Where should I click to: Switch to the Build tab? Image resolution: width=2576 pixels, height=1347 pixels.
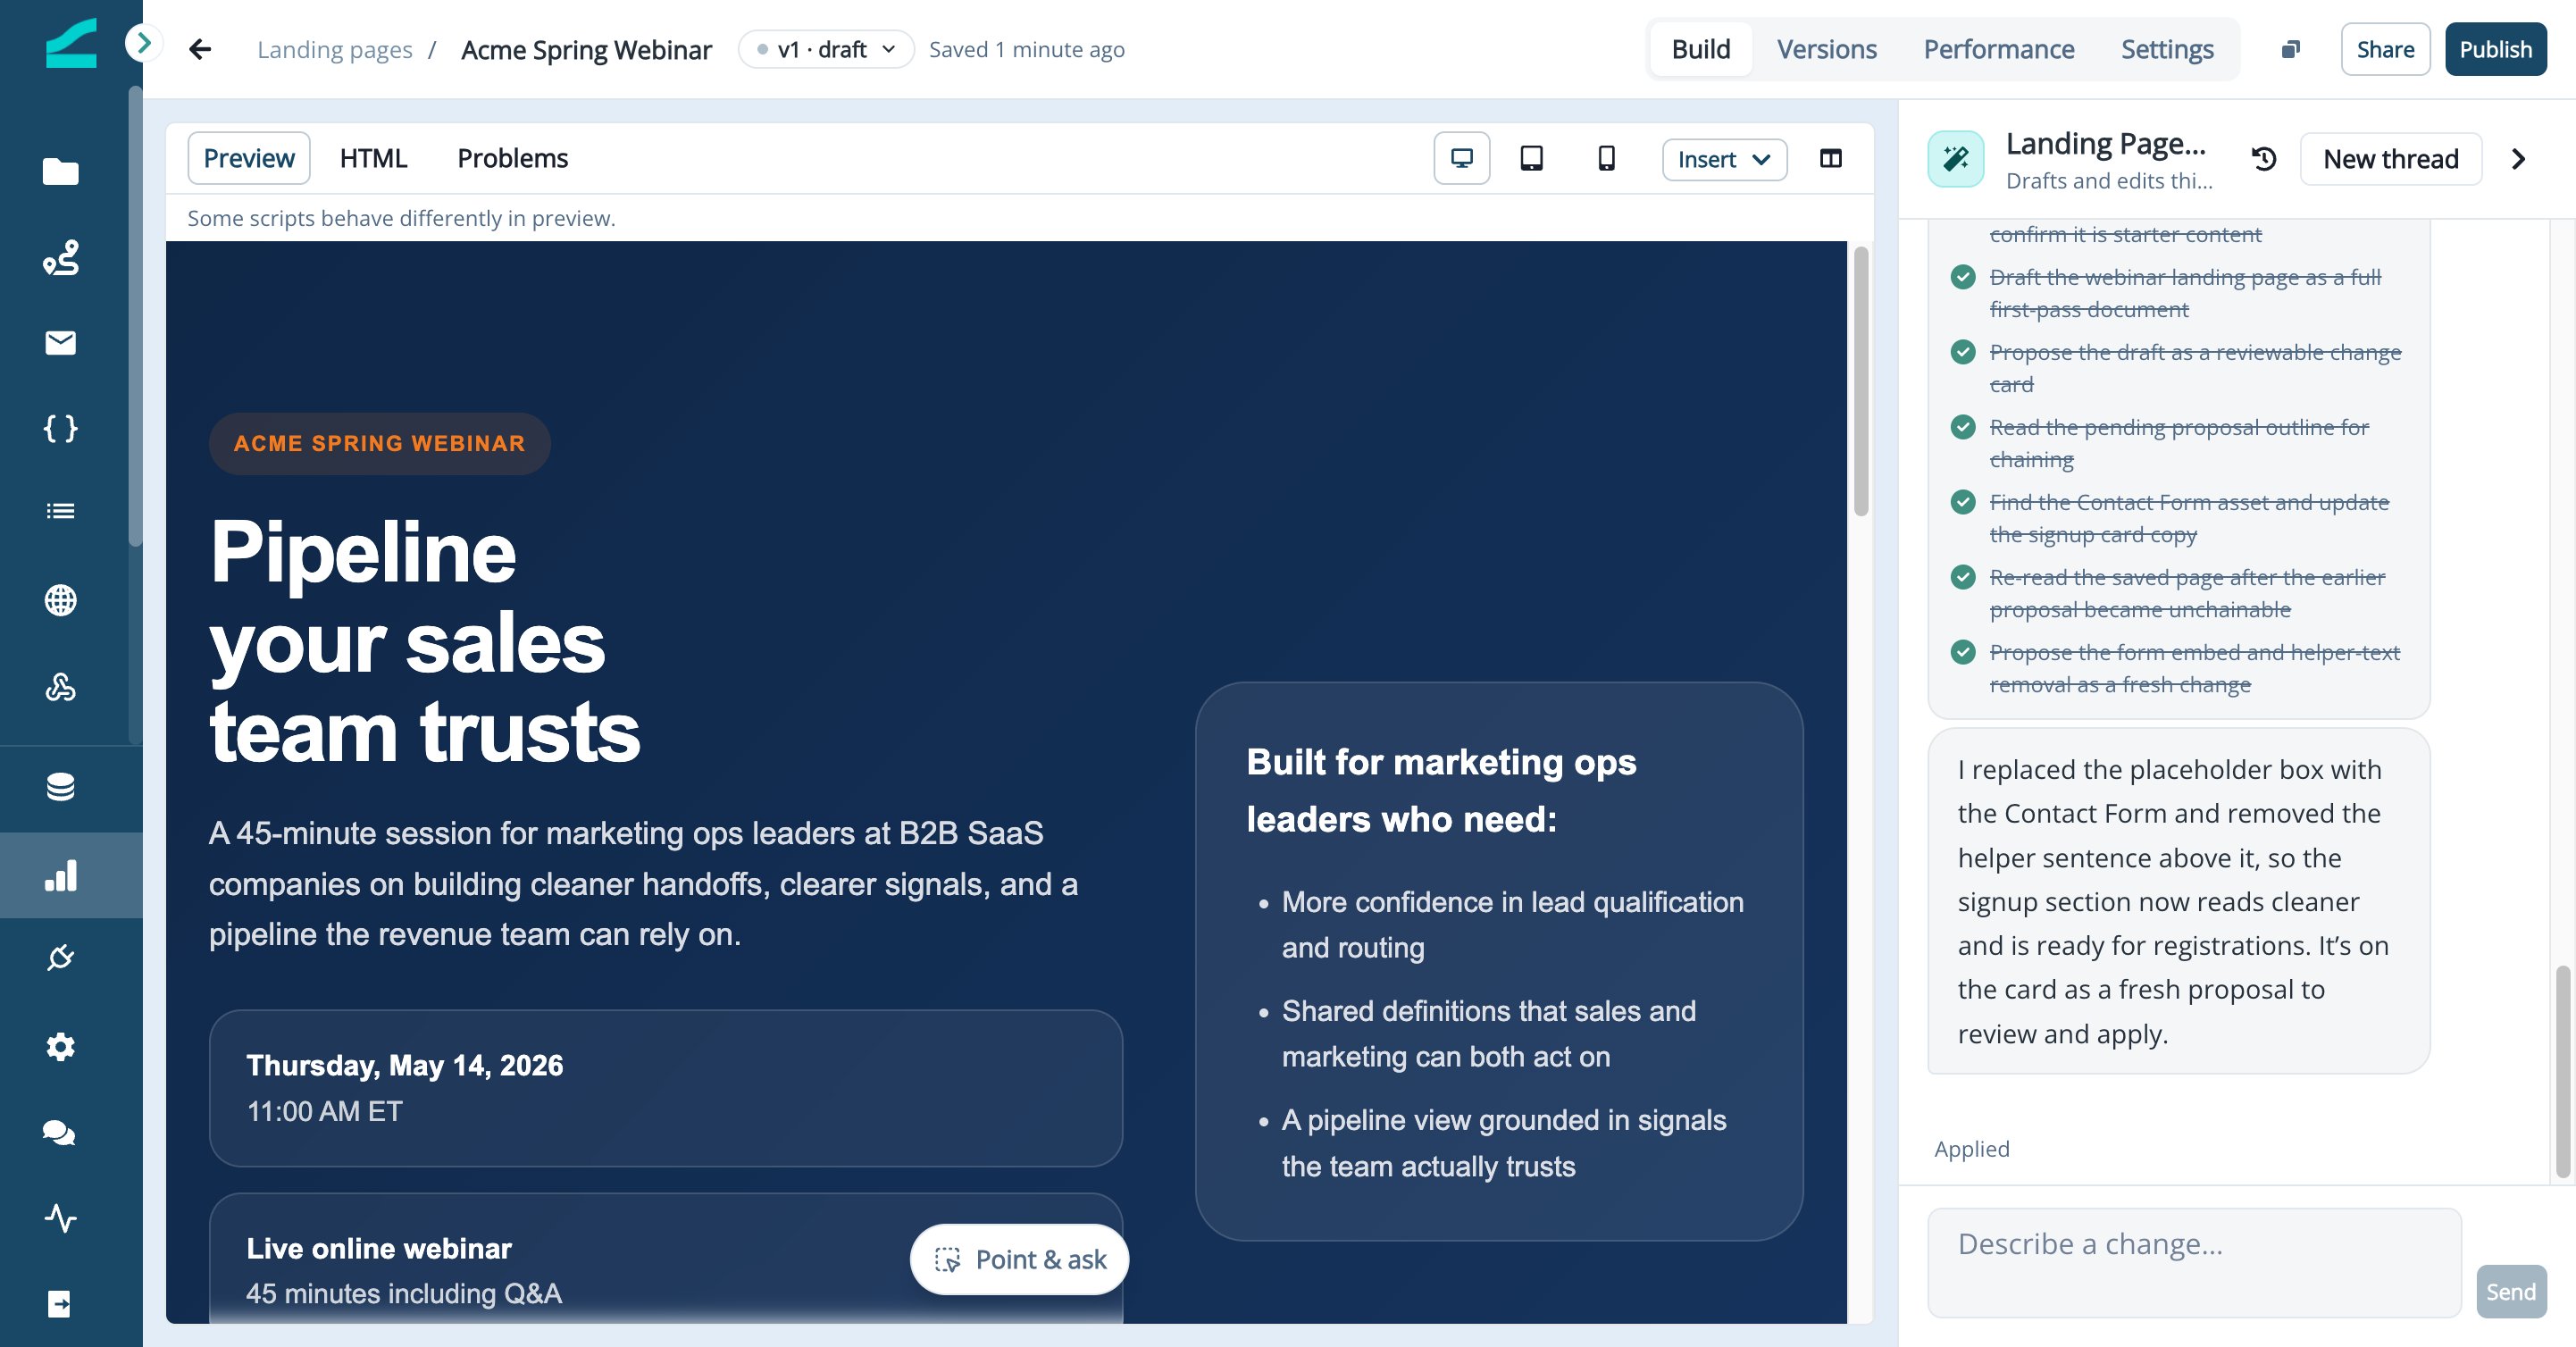pos(1701,49)
